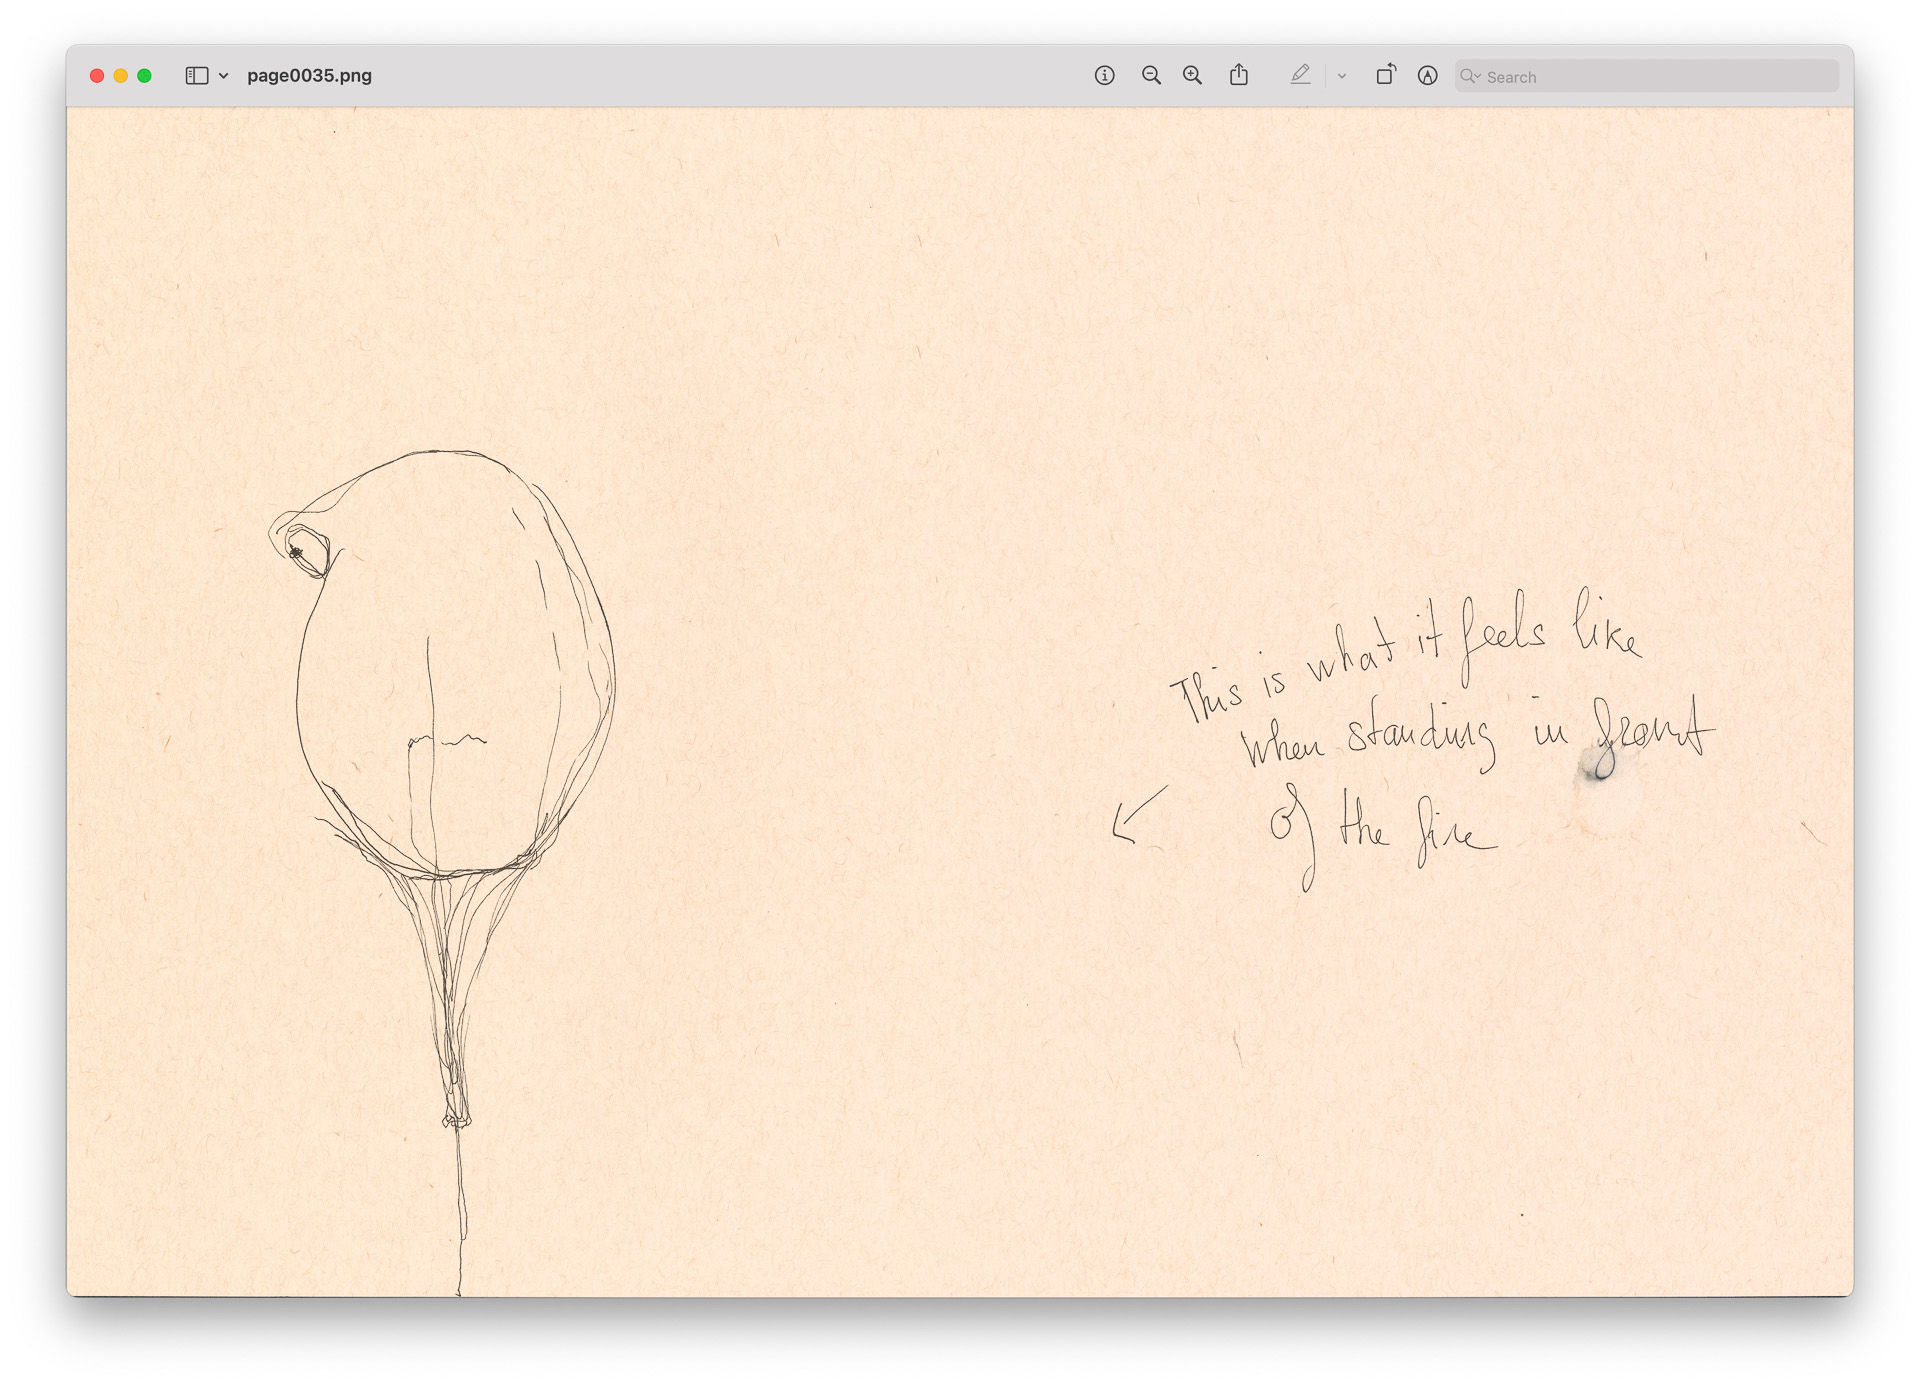Select the Highlight markup tool
1920x1385 pixels.
[x=1300, y=75]
